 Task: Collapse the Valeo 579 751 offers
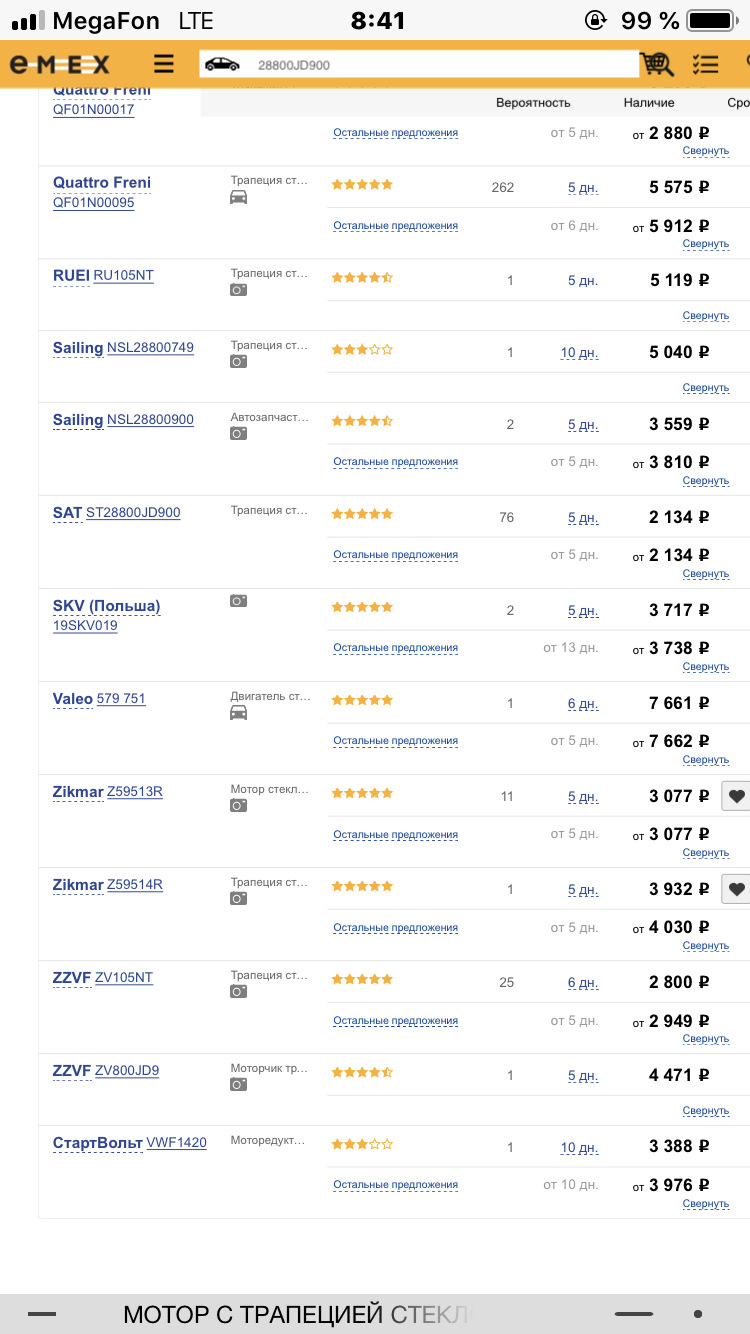coord(705,760)
